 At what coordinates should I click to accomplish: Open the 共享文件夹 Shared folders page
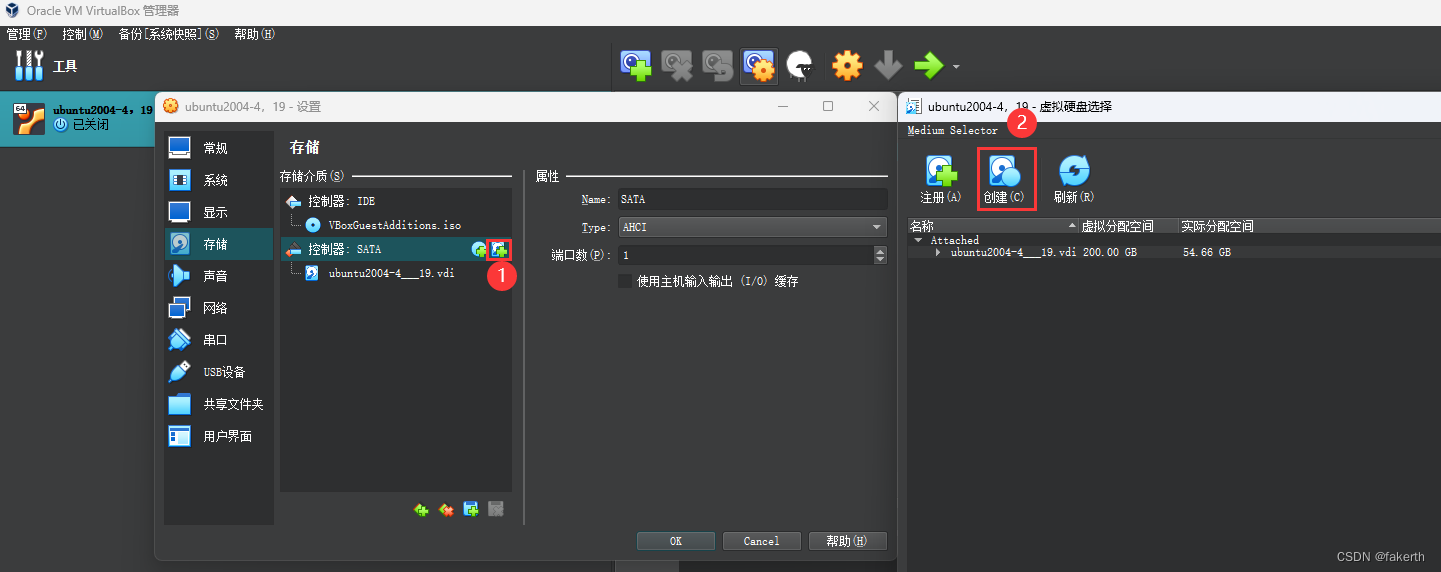[x=219, y=404]
